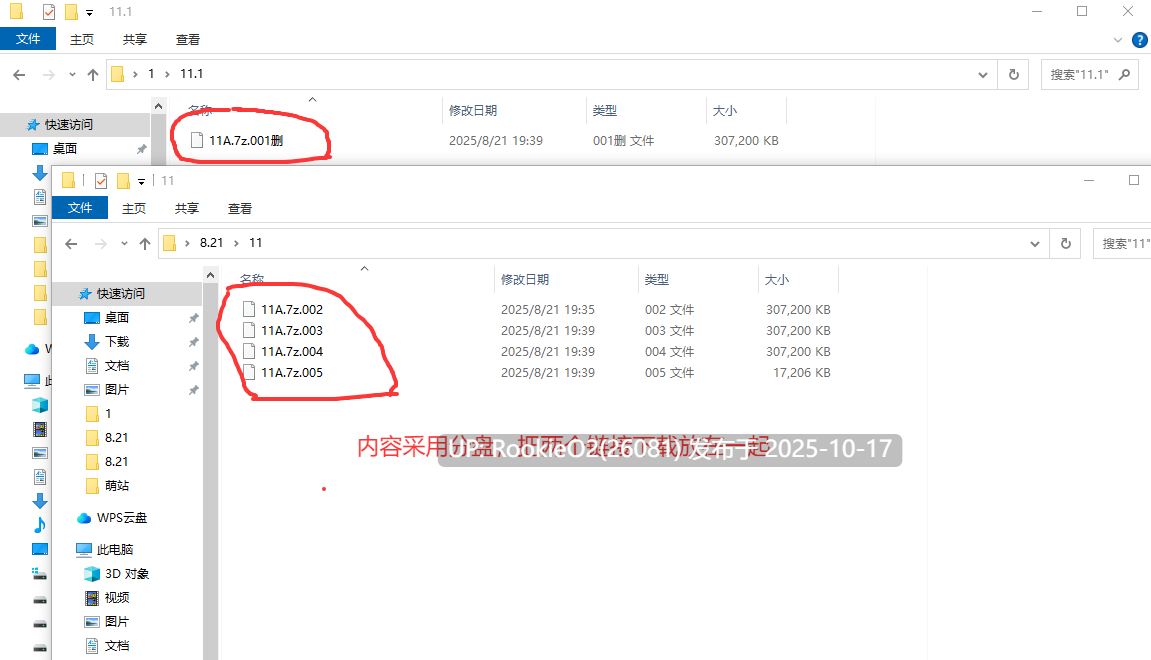
Task: Open 共享 tab in the 11.1 window
Action: click(x=134, y=40)
